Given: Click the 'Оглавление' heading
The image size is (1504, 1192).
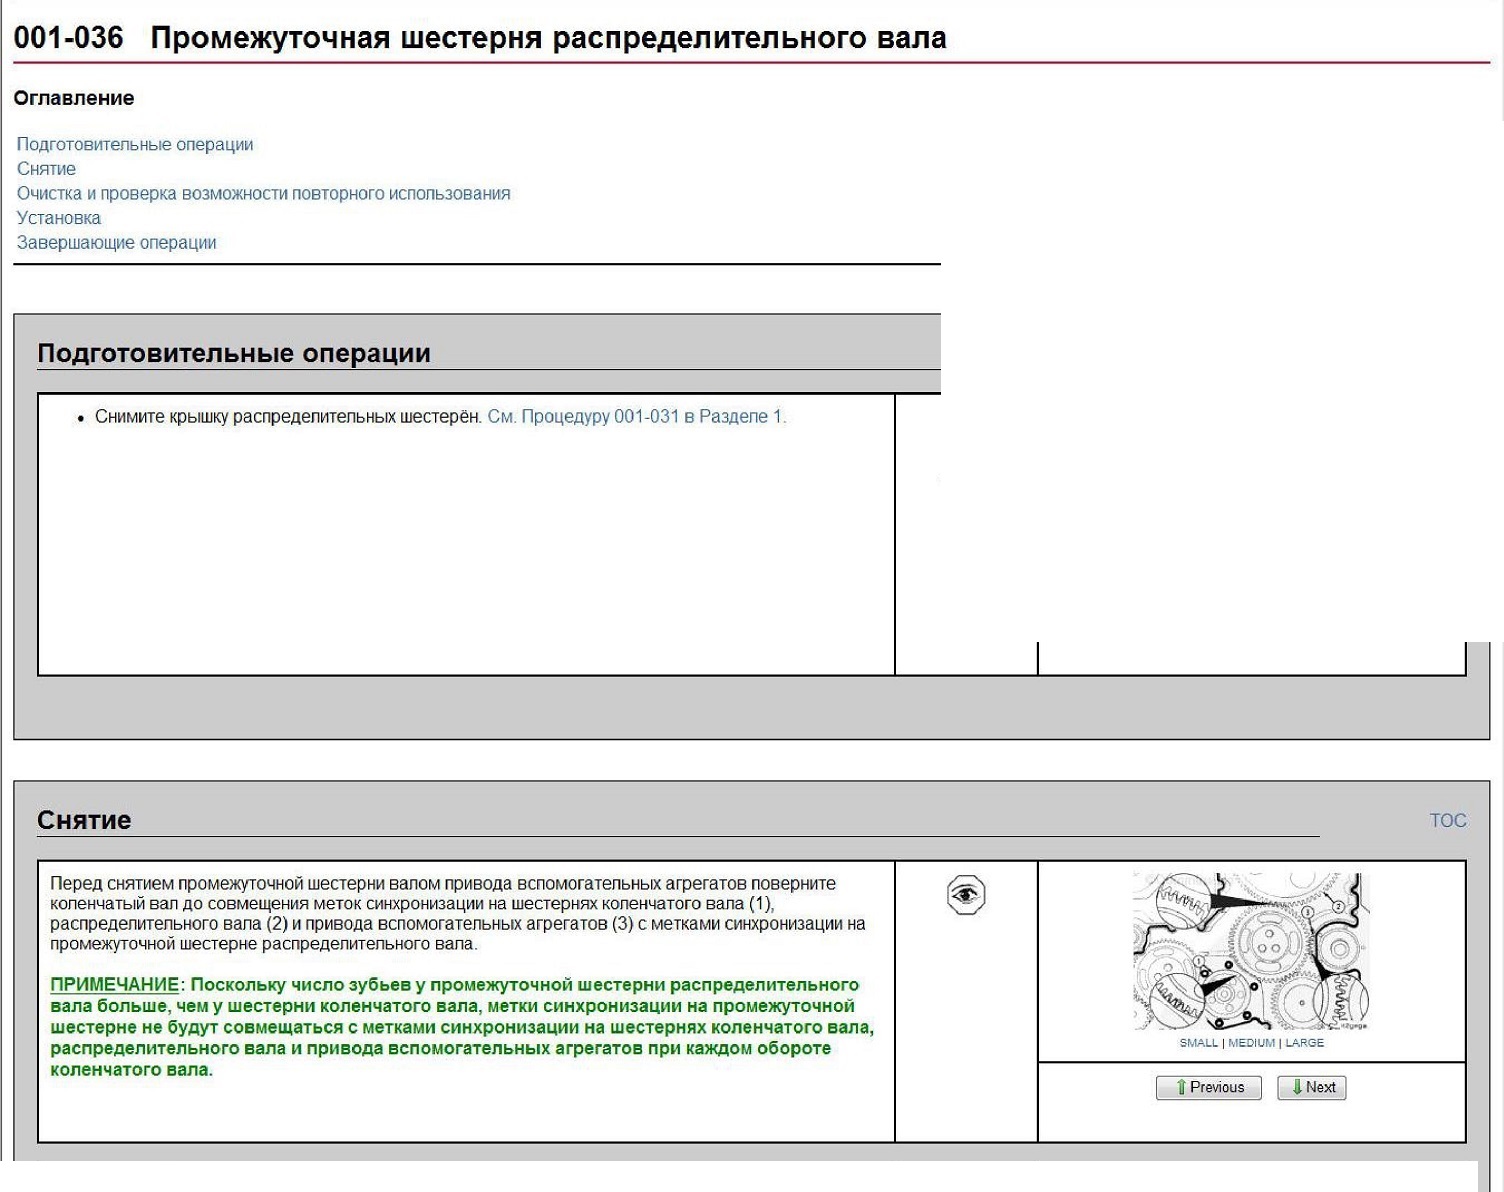Looking at the screenshot, I should [x=74, y=98].
